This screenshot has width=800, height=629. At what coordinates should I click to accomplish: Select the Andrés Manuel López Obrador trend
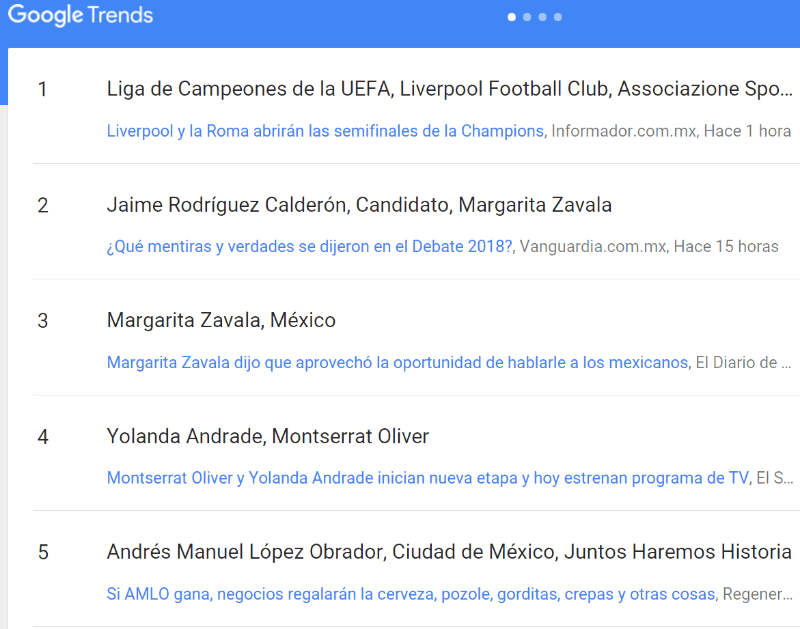[449, 552]
